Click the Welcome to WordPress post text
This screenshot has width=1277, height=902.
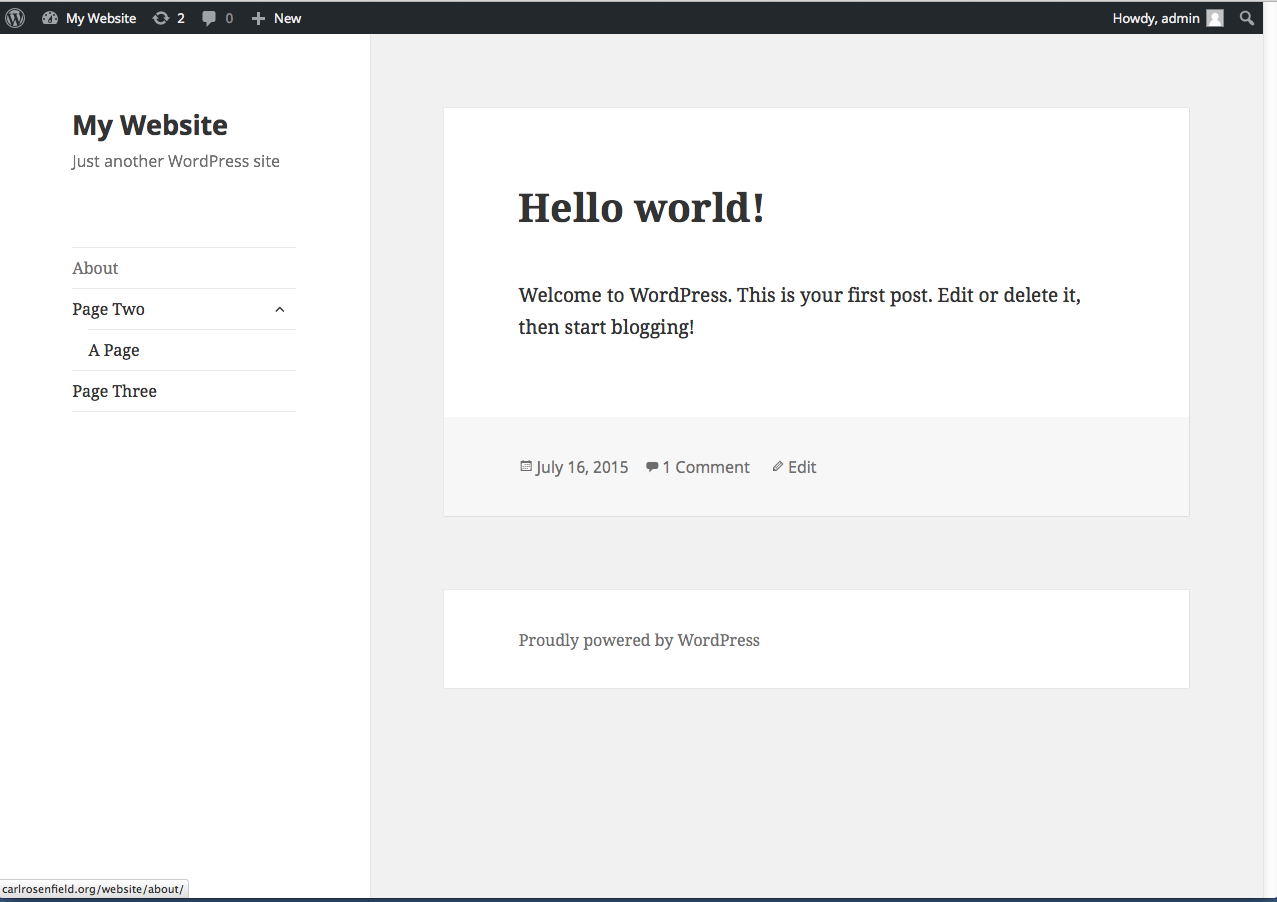tap(799, 311)
